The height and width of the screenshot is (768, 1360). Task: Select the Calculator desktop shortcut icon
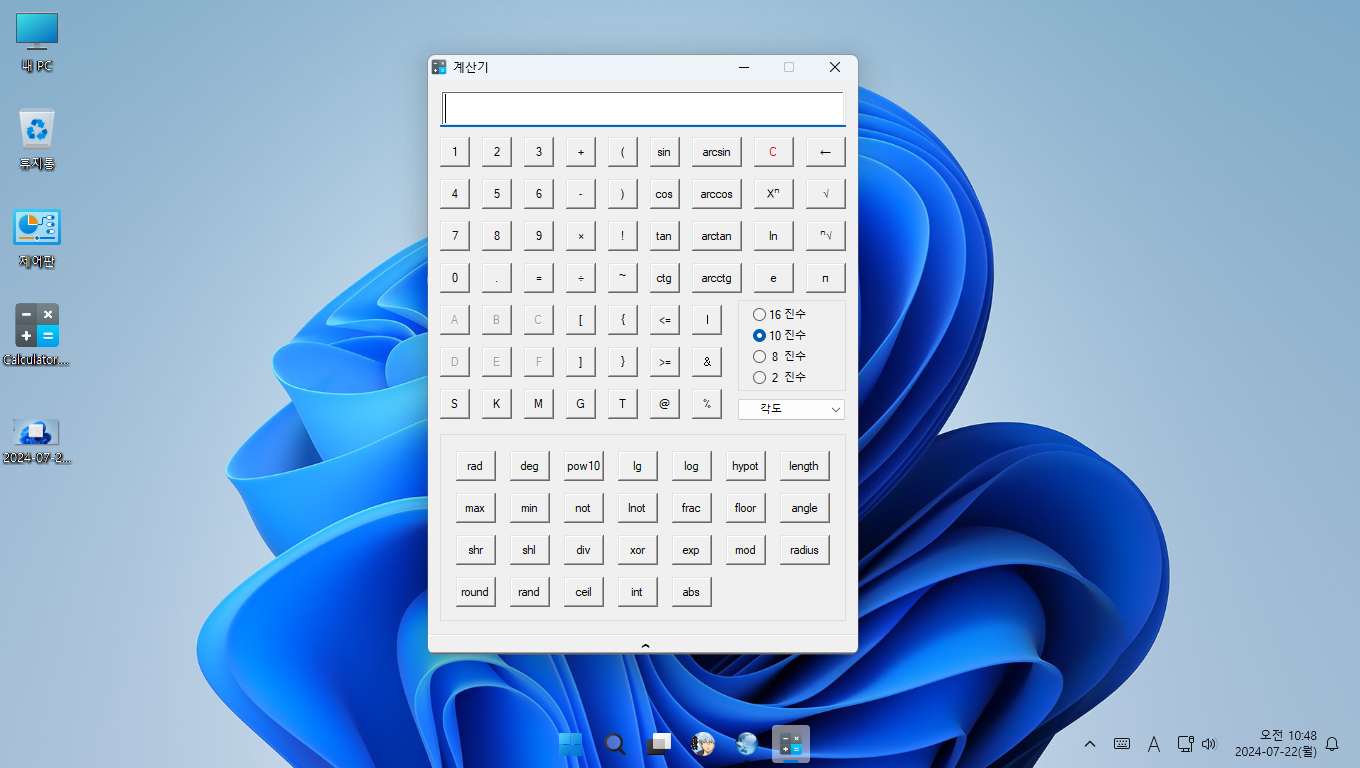pyautogui.click(x=37, y=335)
